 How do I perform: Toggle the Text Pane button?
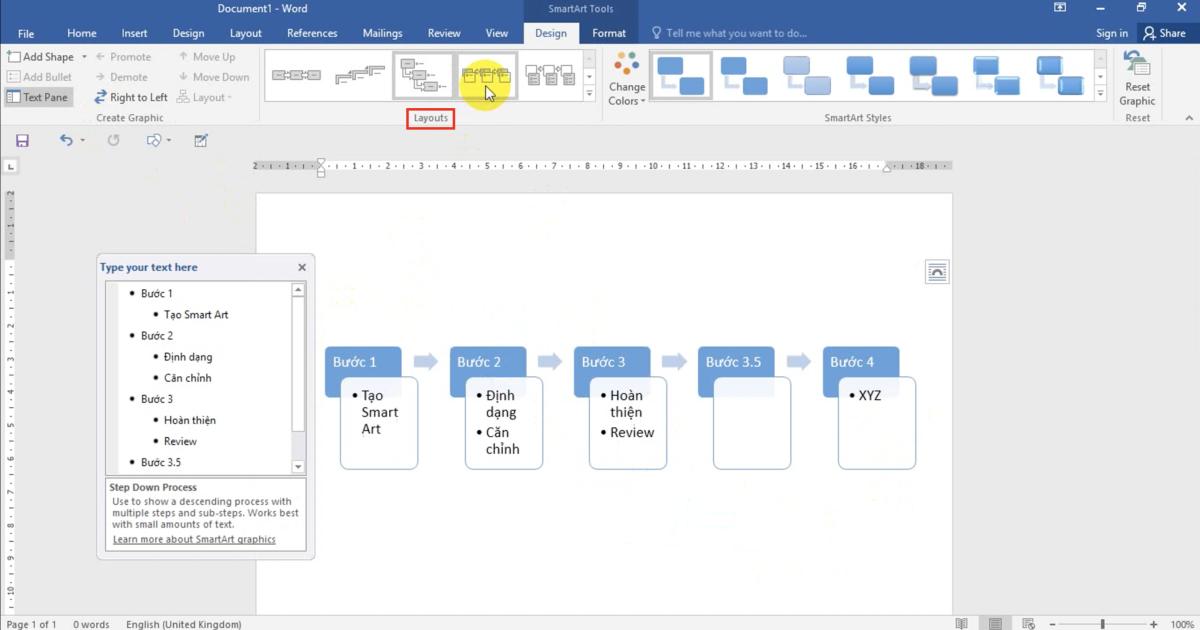coord(38,97)
